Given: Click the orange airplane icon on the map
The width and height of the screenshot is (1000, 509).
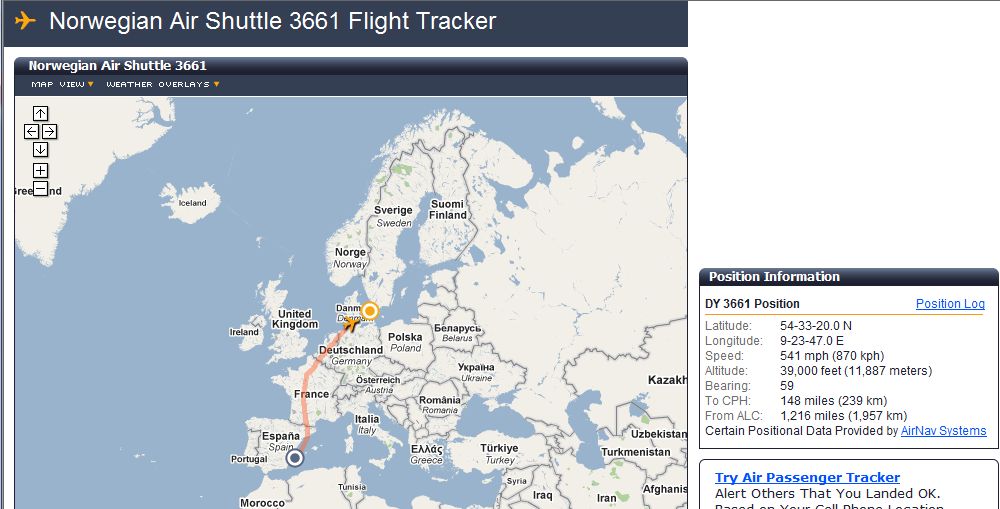Looking at the screenshot, I should (x=351, y=324).
